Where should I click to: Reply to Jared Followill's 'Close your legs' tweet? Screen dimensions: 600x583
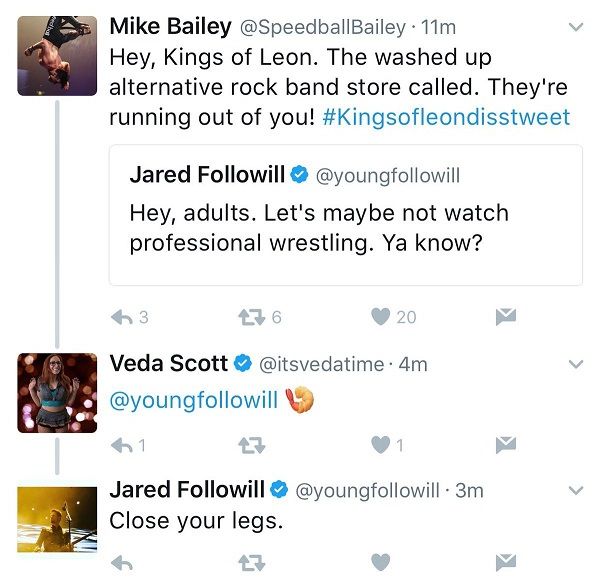[121, 562]
